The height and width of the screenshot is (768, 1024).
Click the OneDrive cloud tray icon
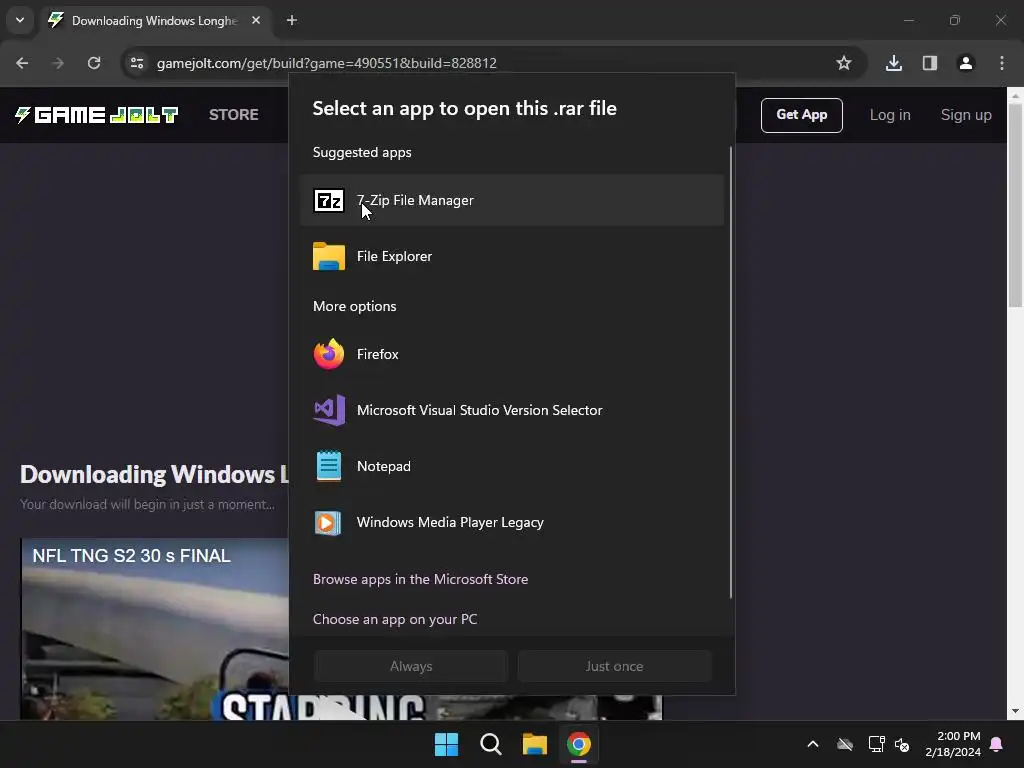pos(845,744)
